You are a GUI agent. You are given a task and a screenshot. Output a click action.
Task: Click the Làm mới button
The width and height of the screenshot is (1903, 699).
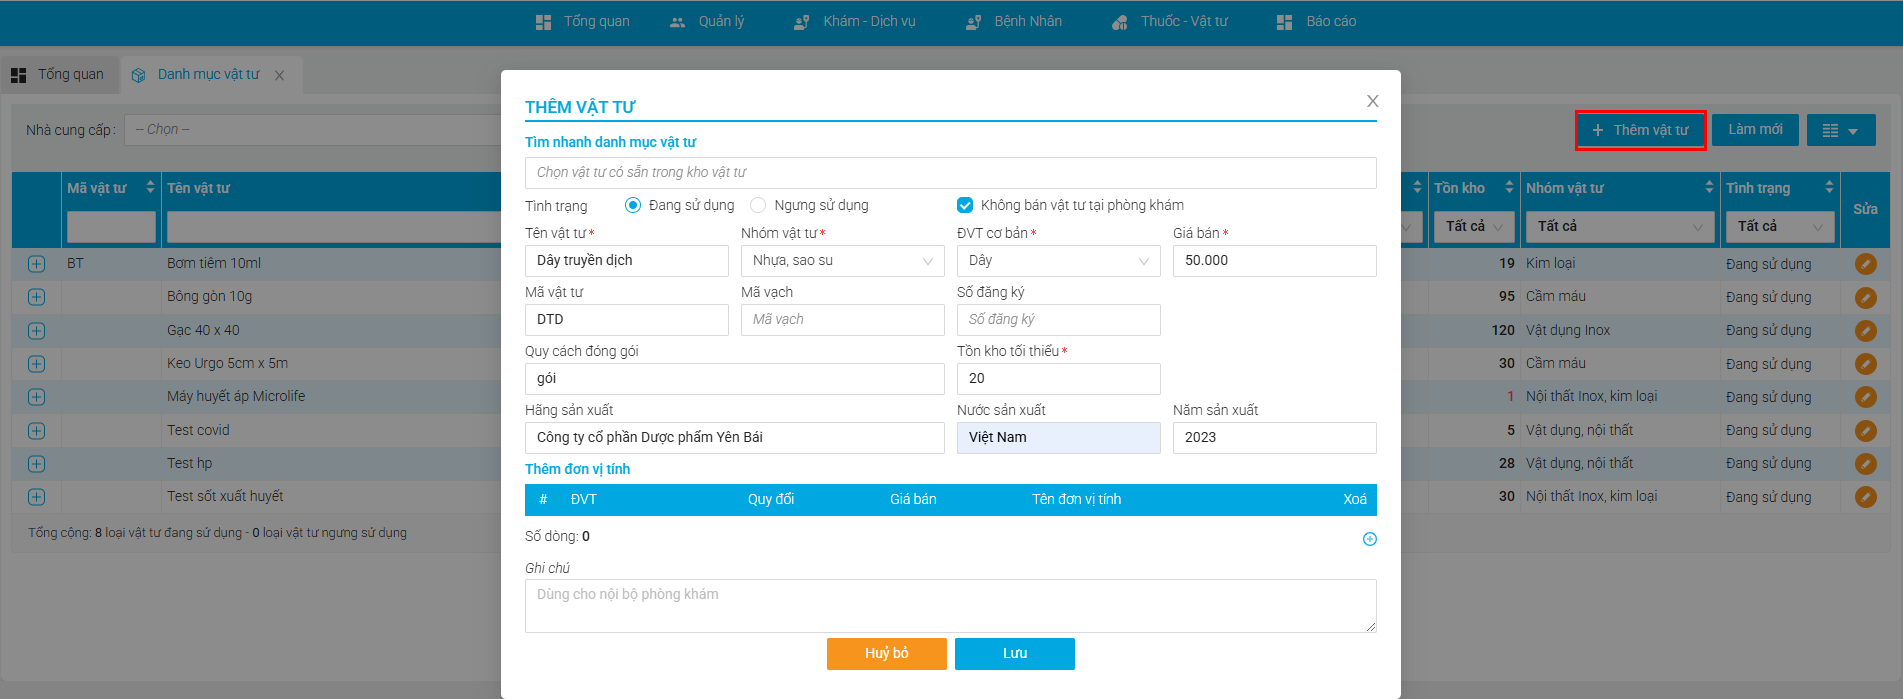click(x=1755, y=130)
